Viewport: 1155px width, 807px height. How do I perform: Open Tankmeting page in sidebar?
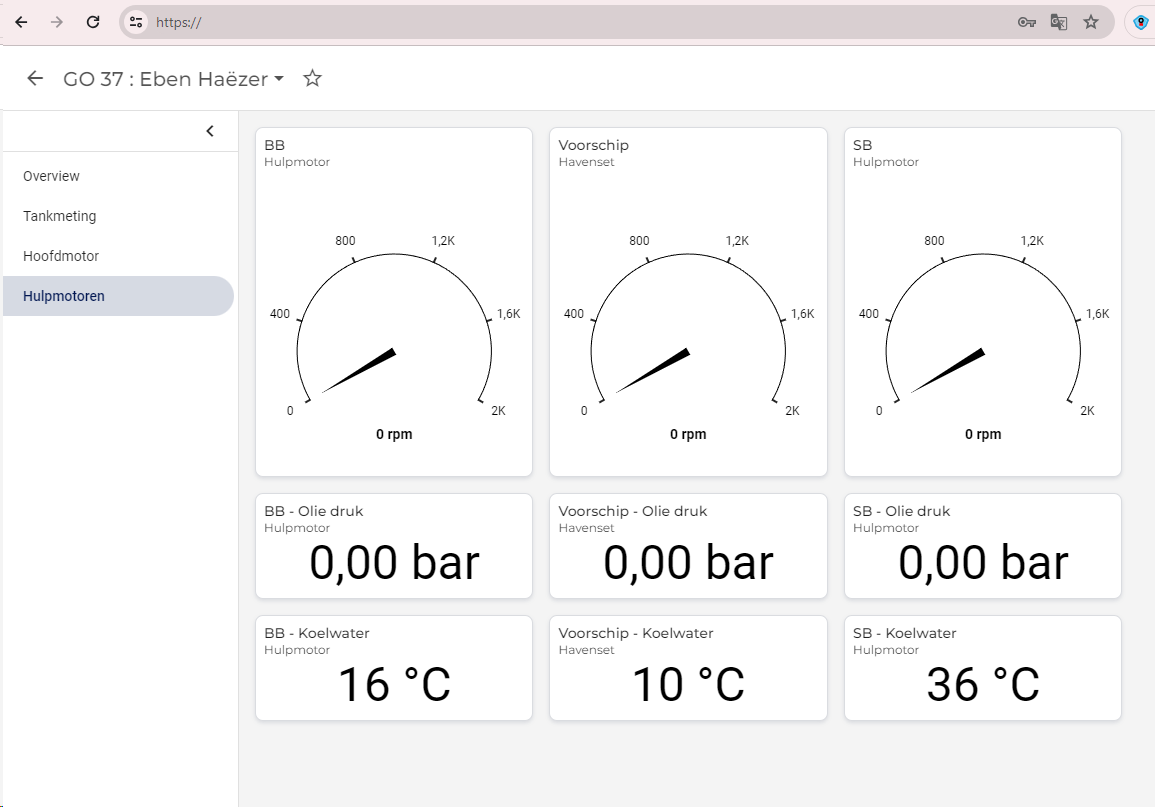tap(59, 216)
